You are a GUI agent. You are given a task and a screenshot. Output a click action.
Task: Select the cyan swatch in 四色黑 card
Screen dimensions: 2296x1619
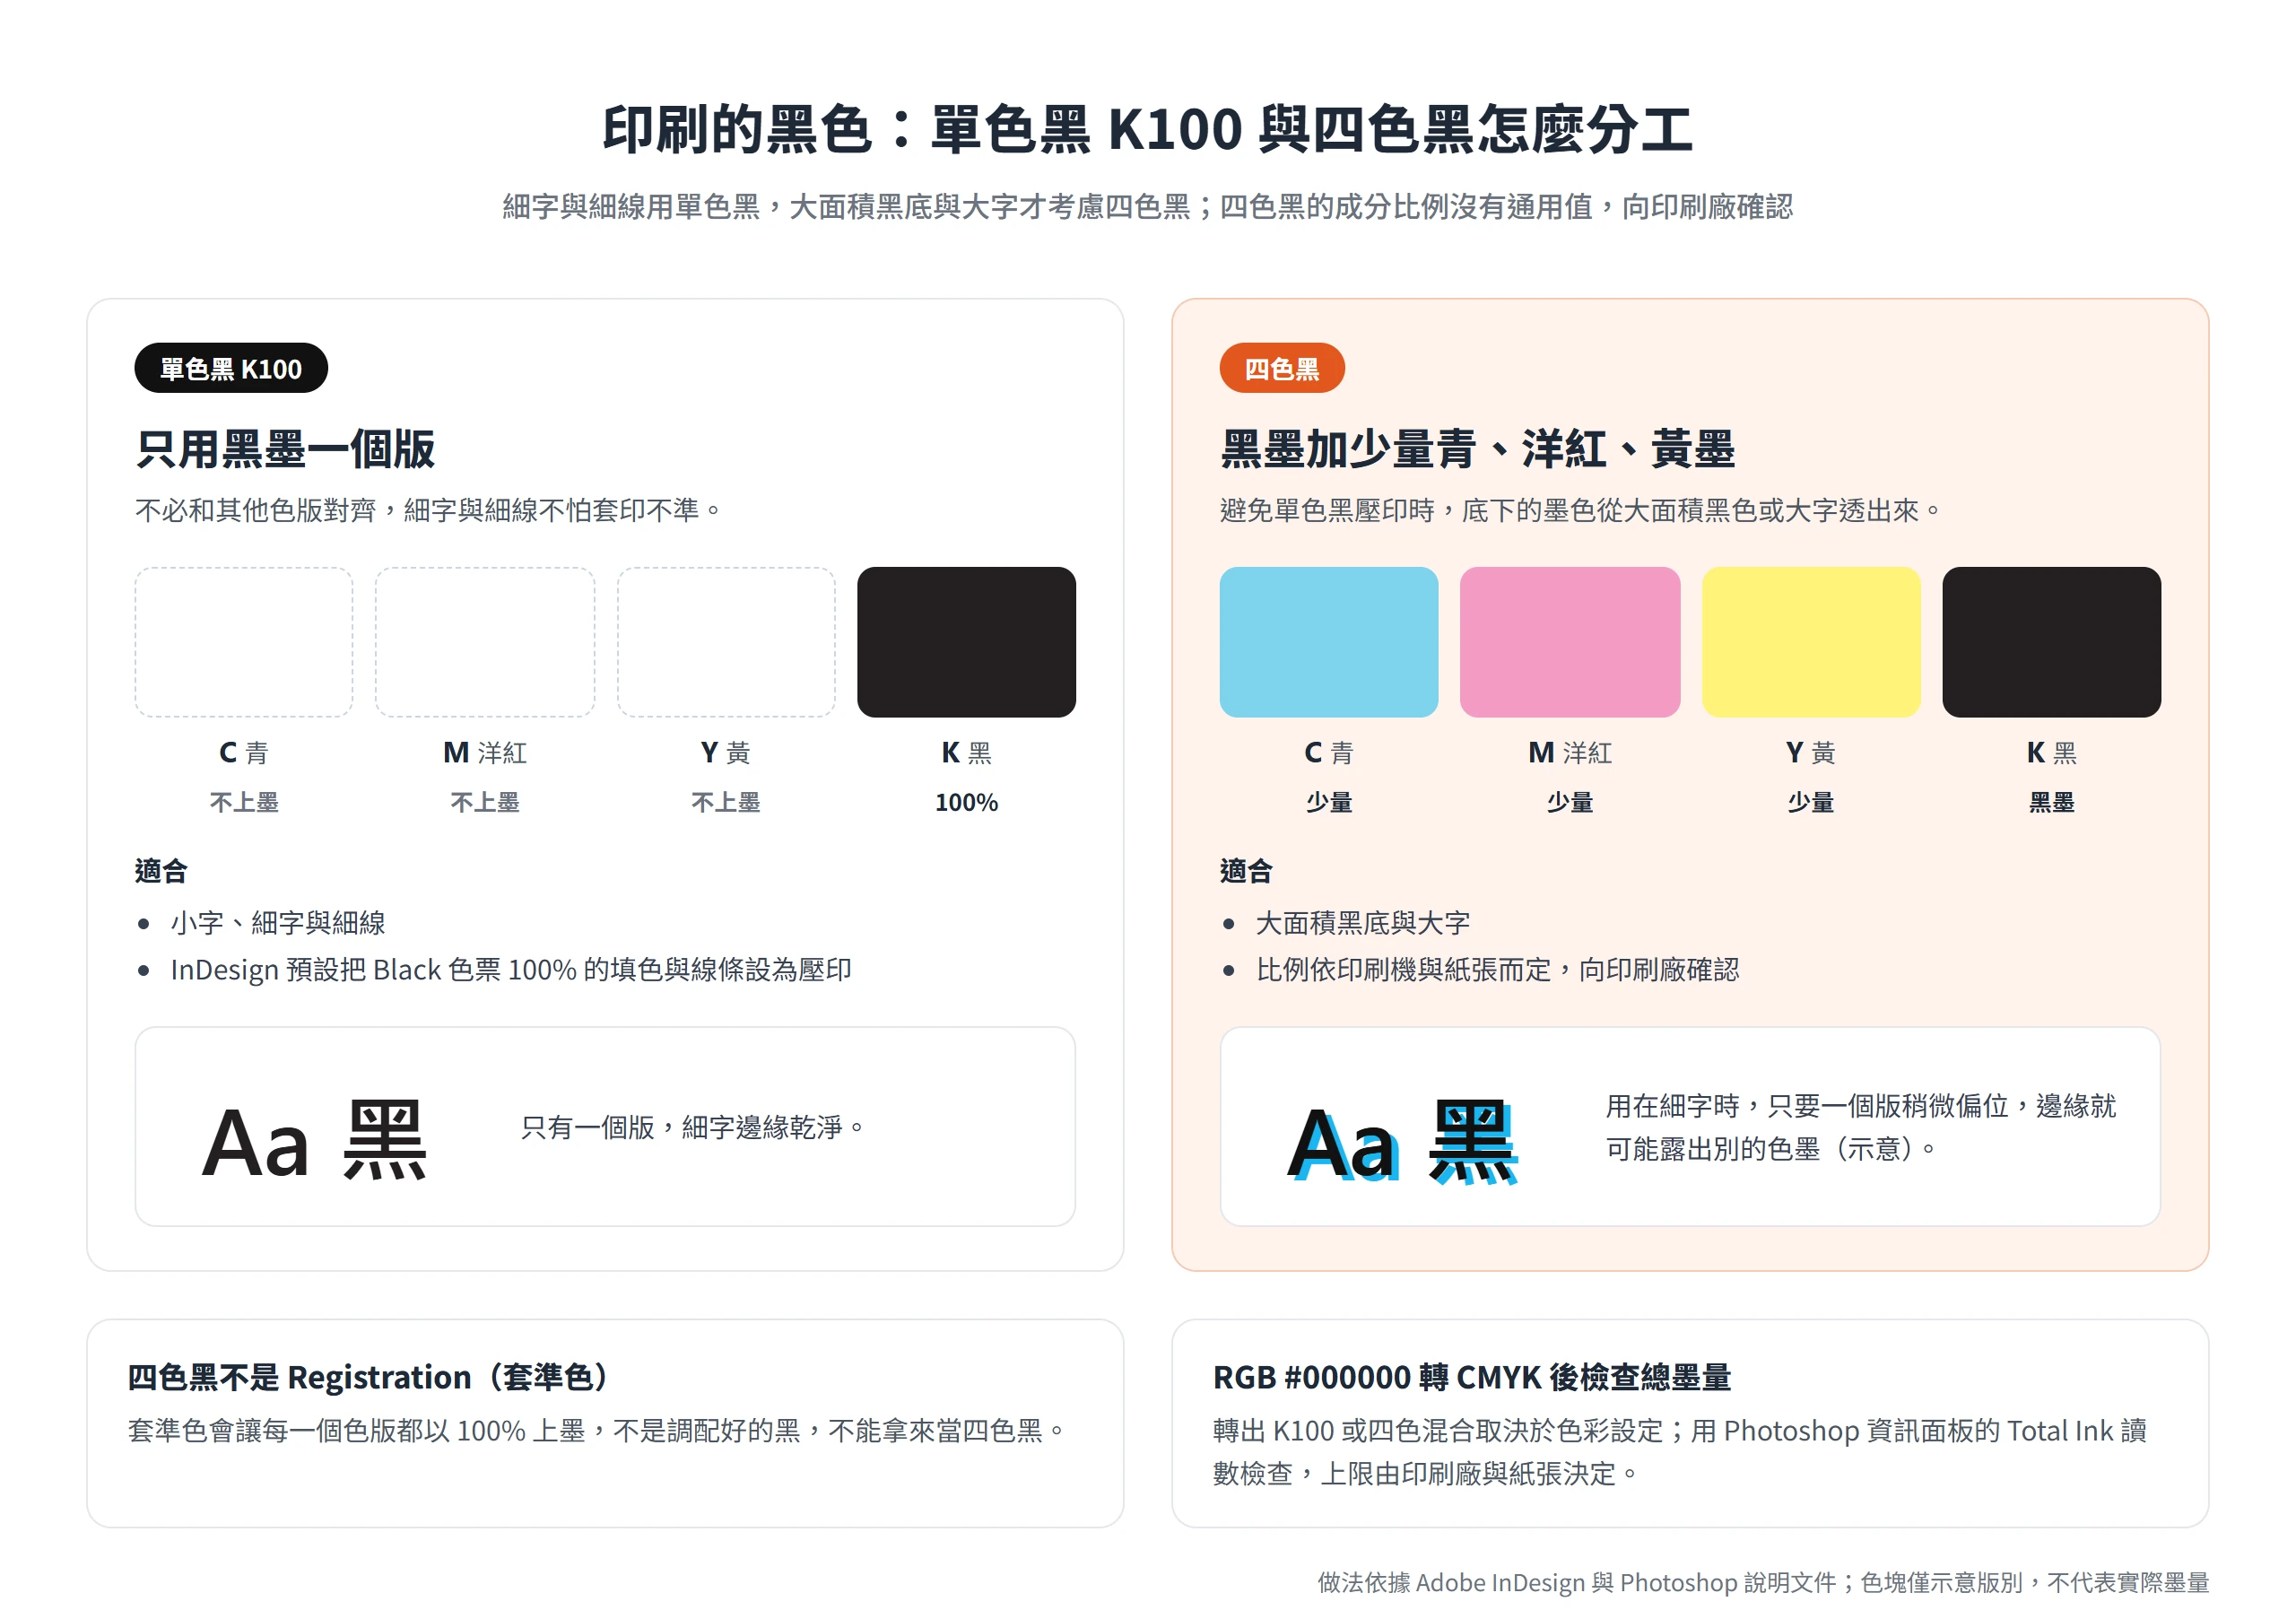pyautogui.click(x=1328, y=641)
